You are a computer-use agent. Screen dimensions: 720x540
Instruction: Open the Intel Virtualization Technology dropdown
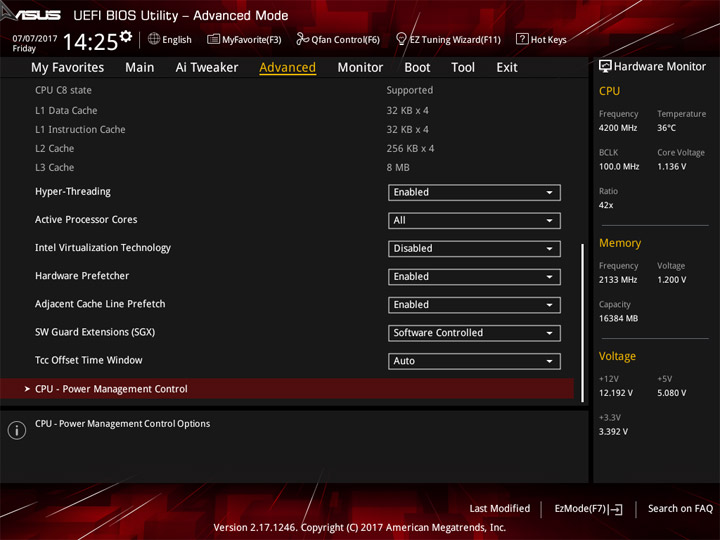coord(474,248)
